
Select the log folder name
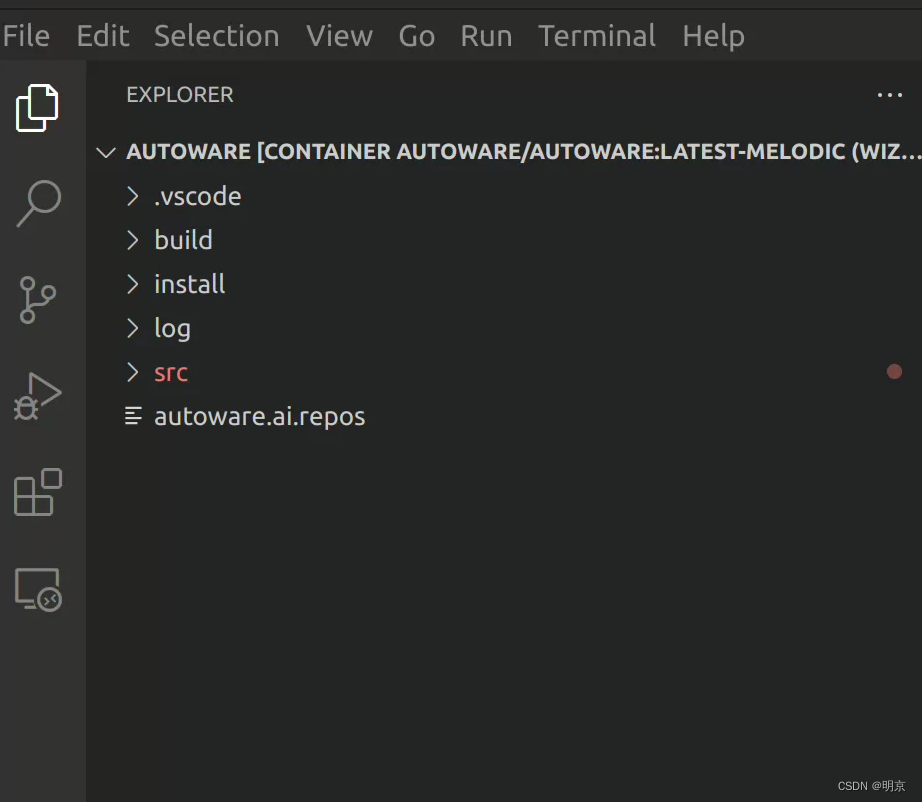(x=172, y=328)
